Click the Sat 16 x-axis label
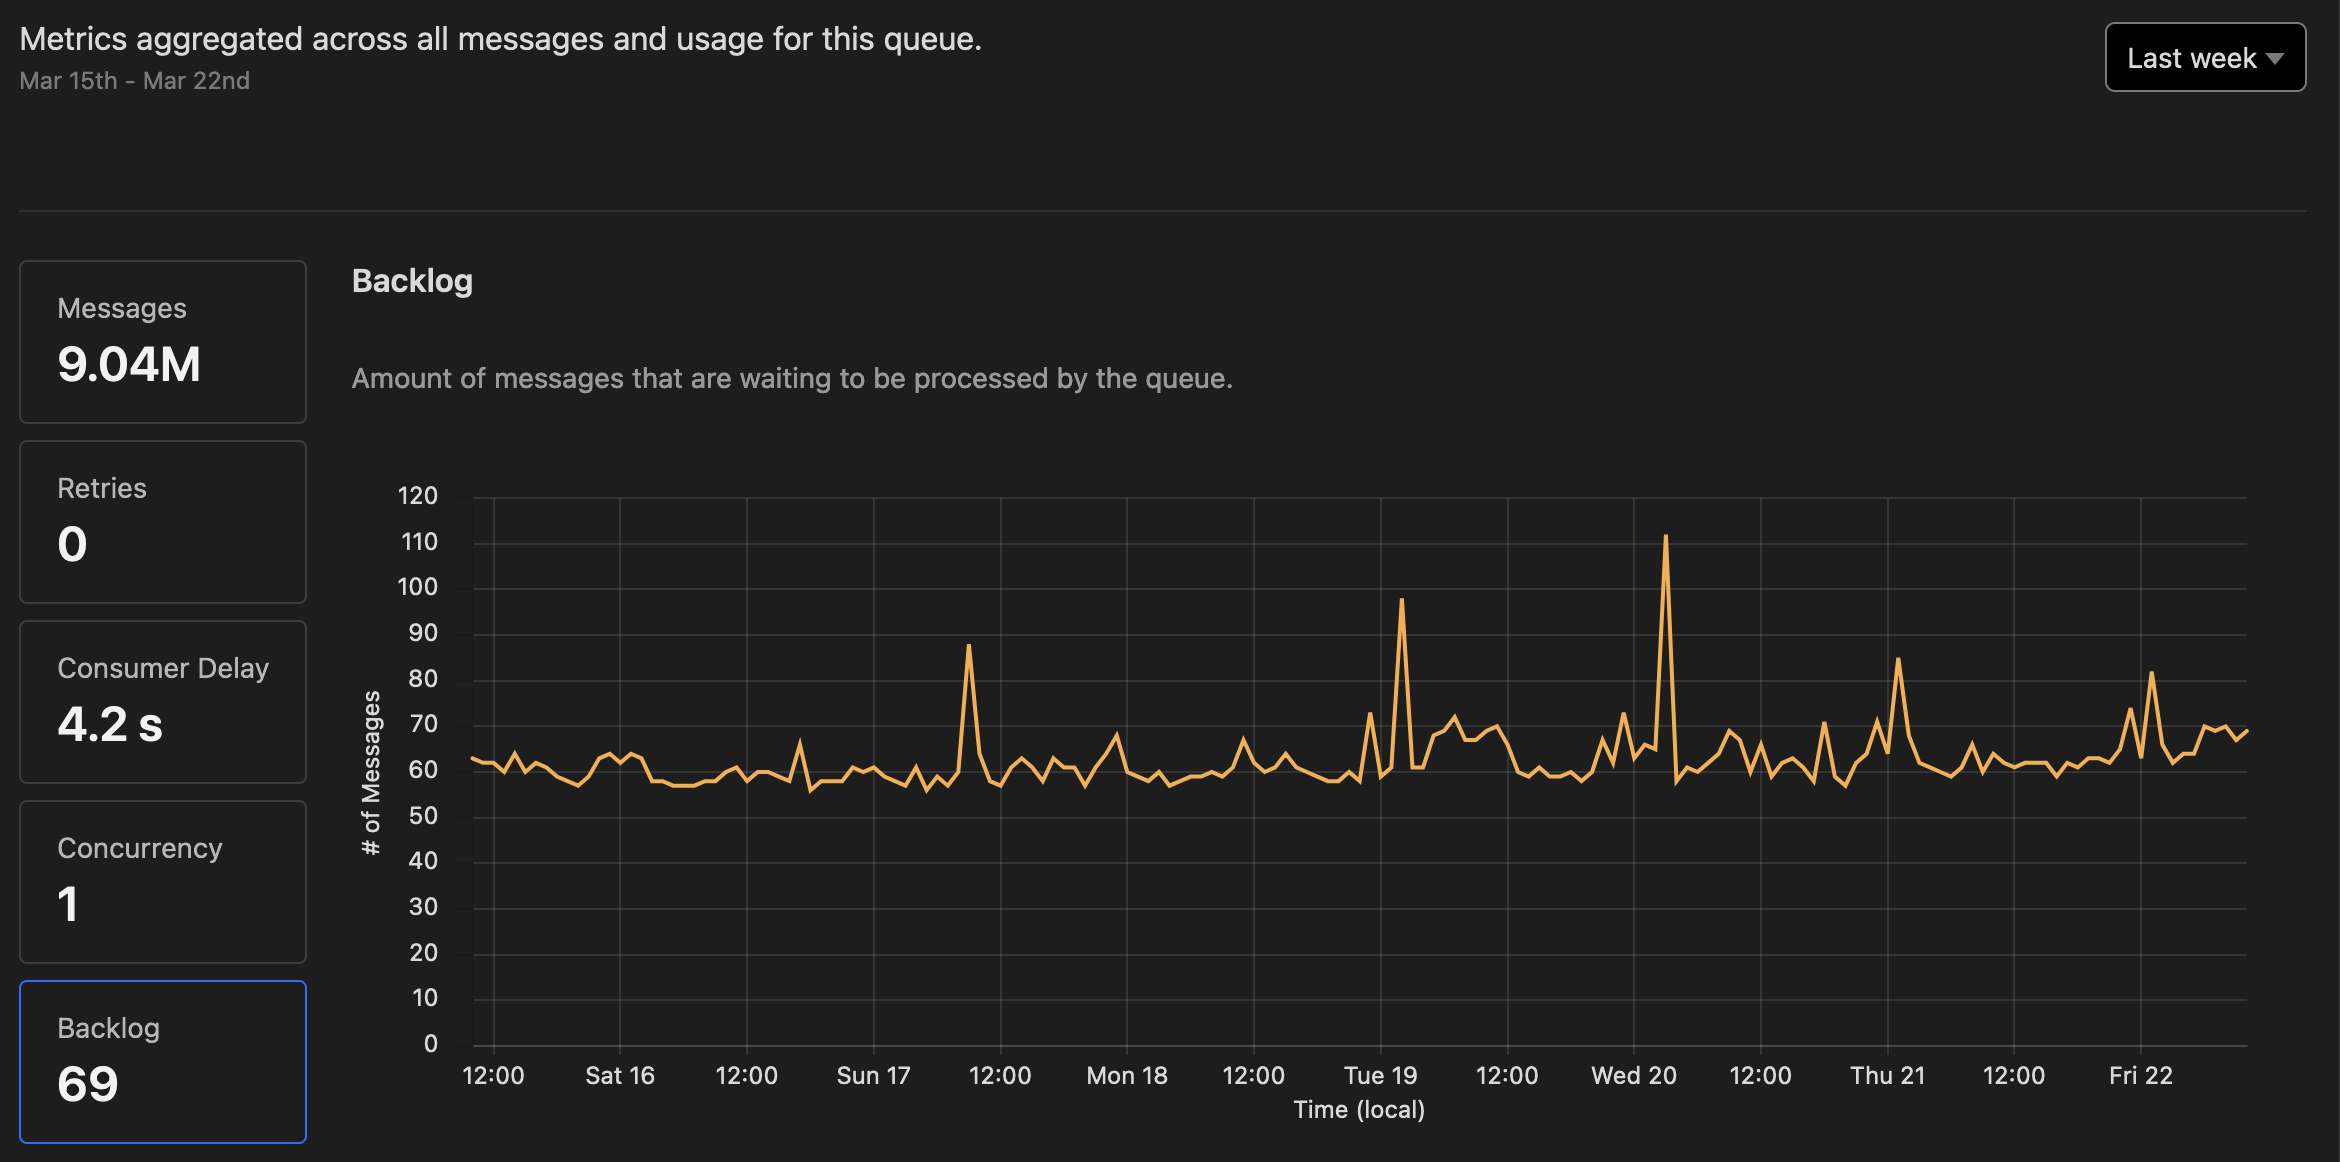 point(619,1075)
